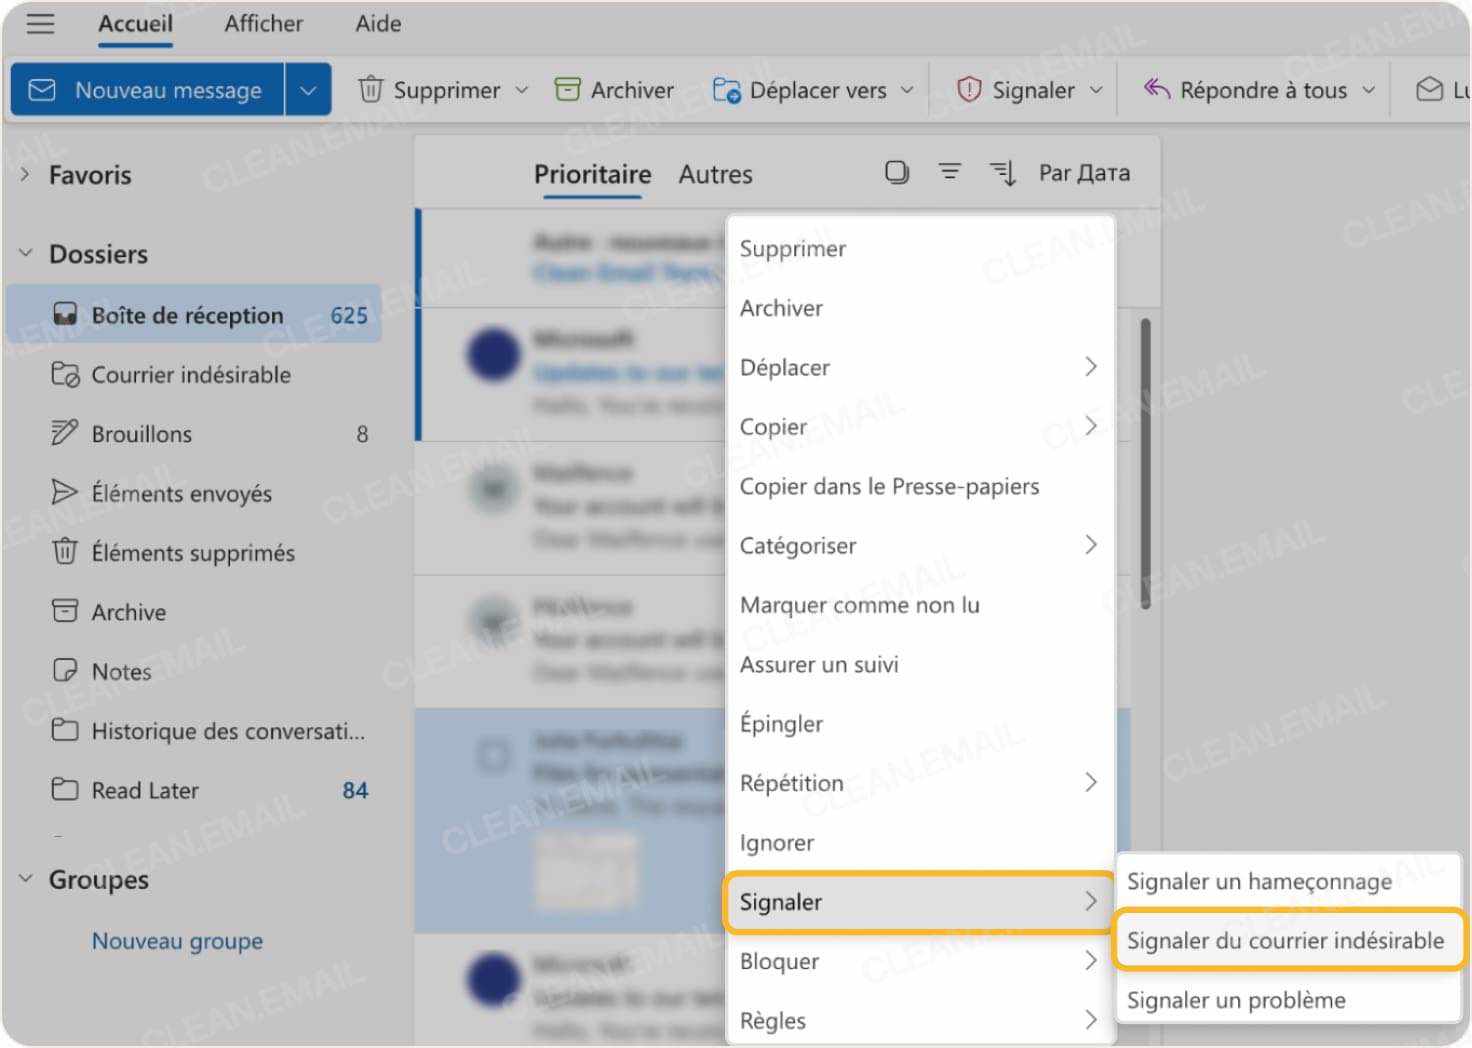Choose Supprimer in the context menu
Image resolution: width=1472 pixels, height=1048 pixels.
[x=920, y=248]
